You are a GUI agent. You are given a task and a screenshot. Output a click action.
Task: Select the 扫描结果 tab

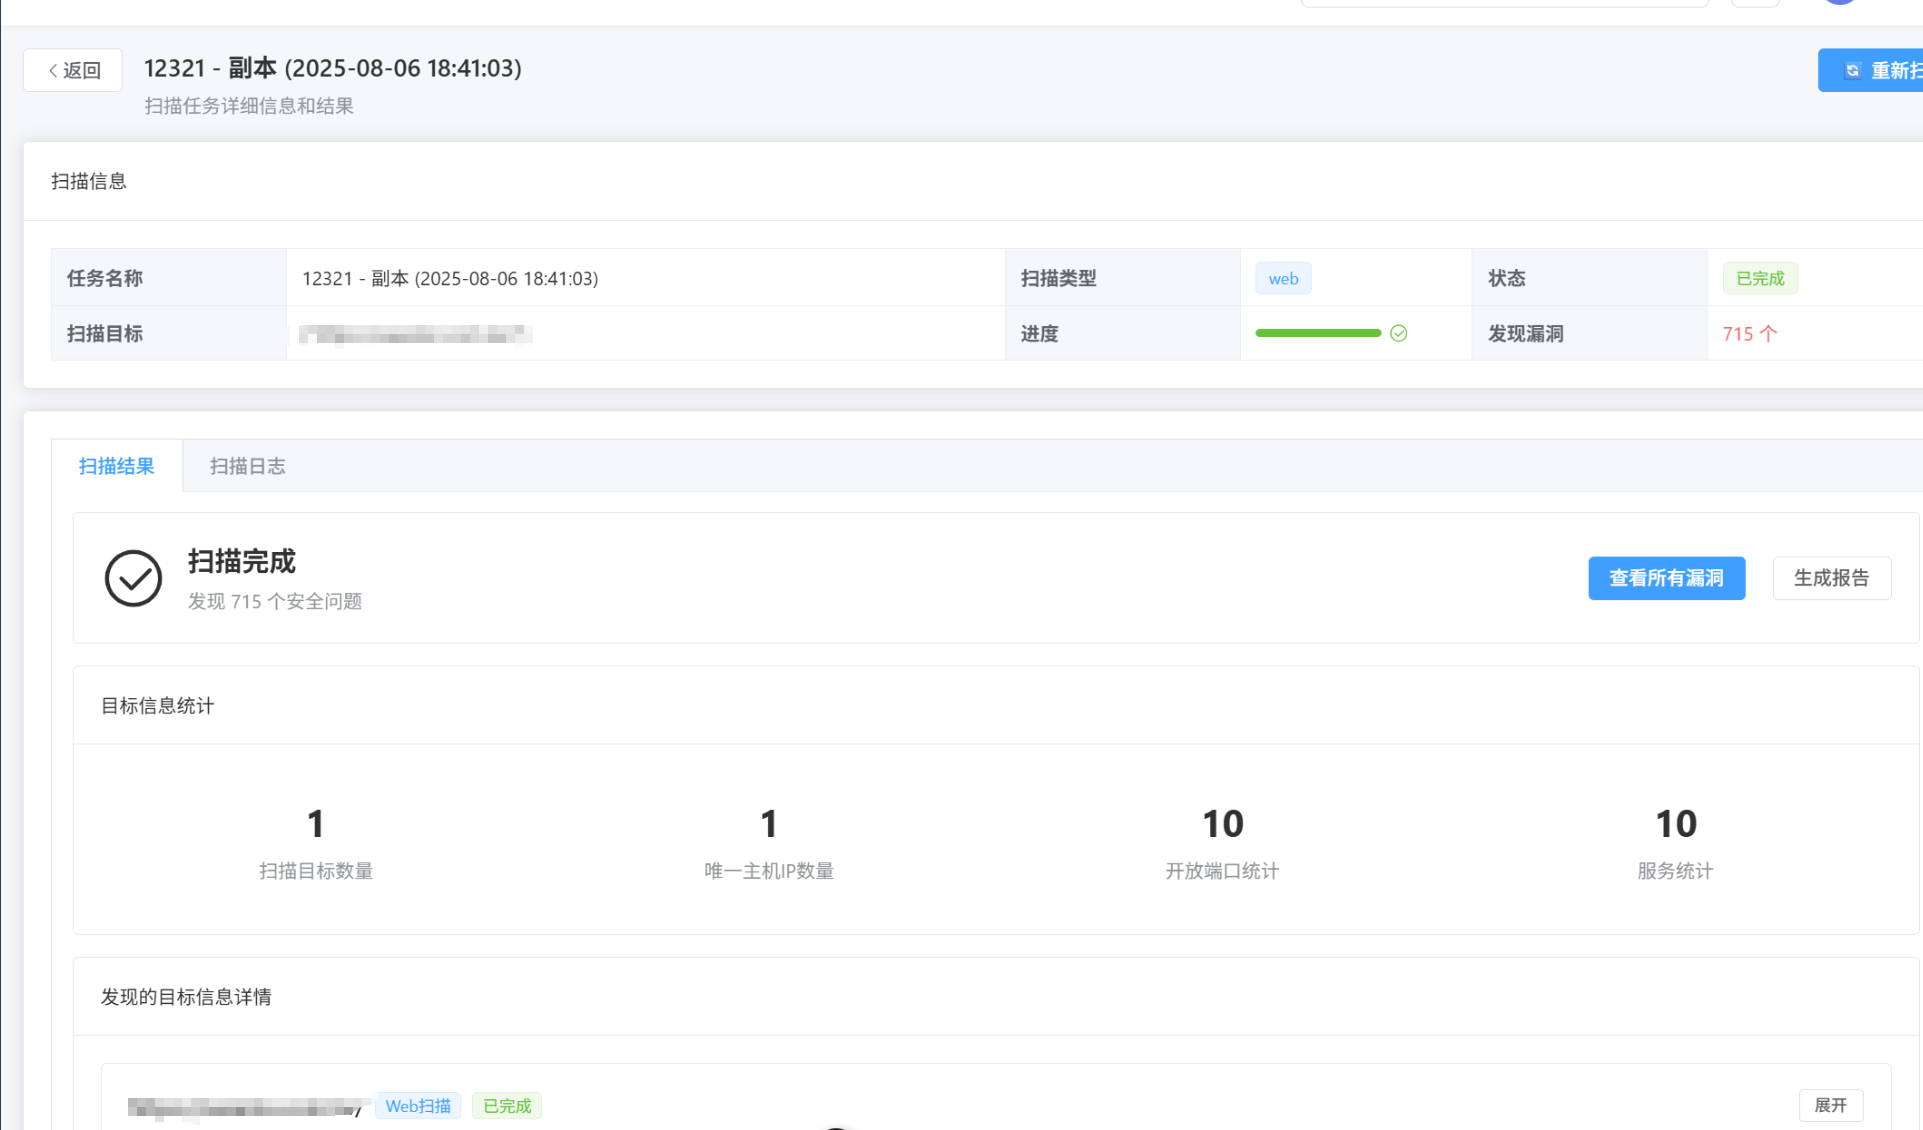[117, 466]
